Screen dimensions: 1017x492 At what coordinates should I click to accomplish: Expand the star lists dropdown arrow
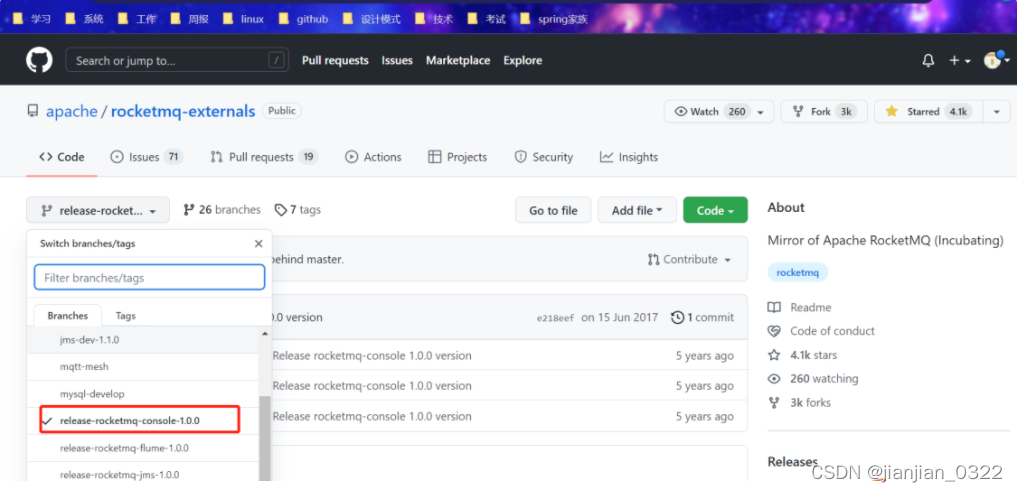click(x=997, y=111)
